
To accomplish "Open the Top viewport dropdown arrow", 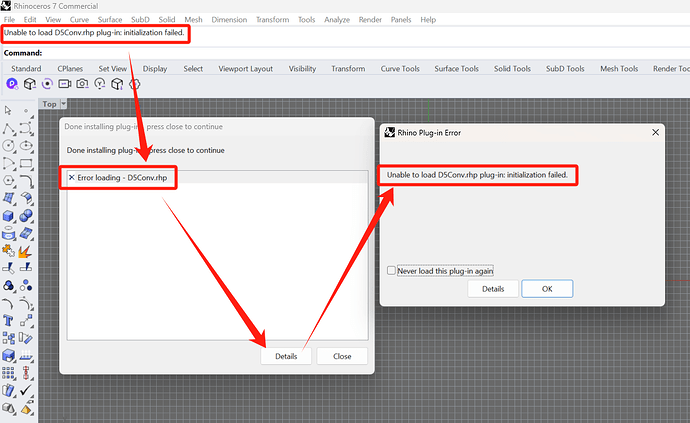I will (63, 104).
